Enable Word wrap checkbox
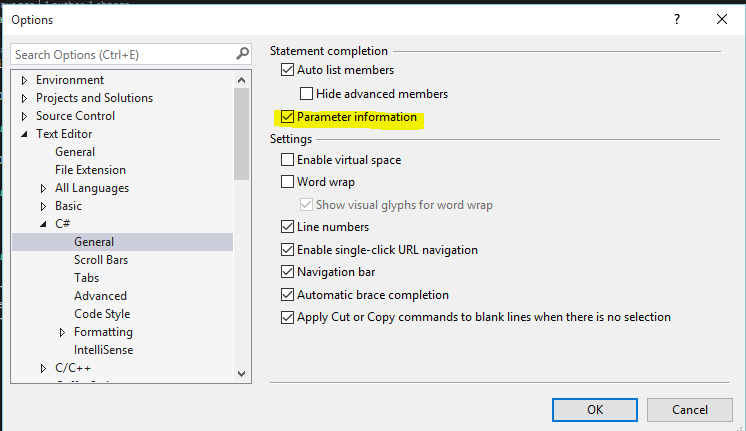 pyautogui.click(x=287, y=182)
